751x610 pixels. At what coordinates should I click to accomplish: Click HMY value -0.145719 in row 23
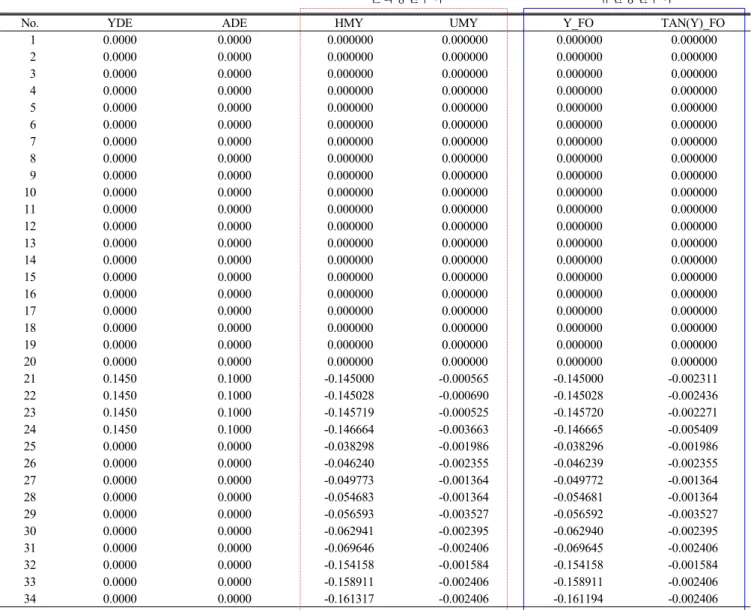(x=349, y=413)
